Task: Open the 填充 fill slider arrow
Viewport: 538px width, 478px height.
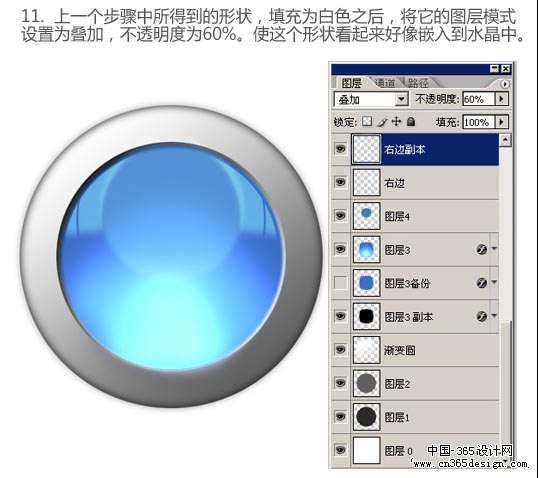Action: (x=501, y=122)
